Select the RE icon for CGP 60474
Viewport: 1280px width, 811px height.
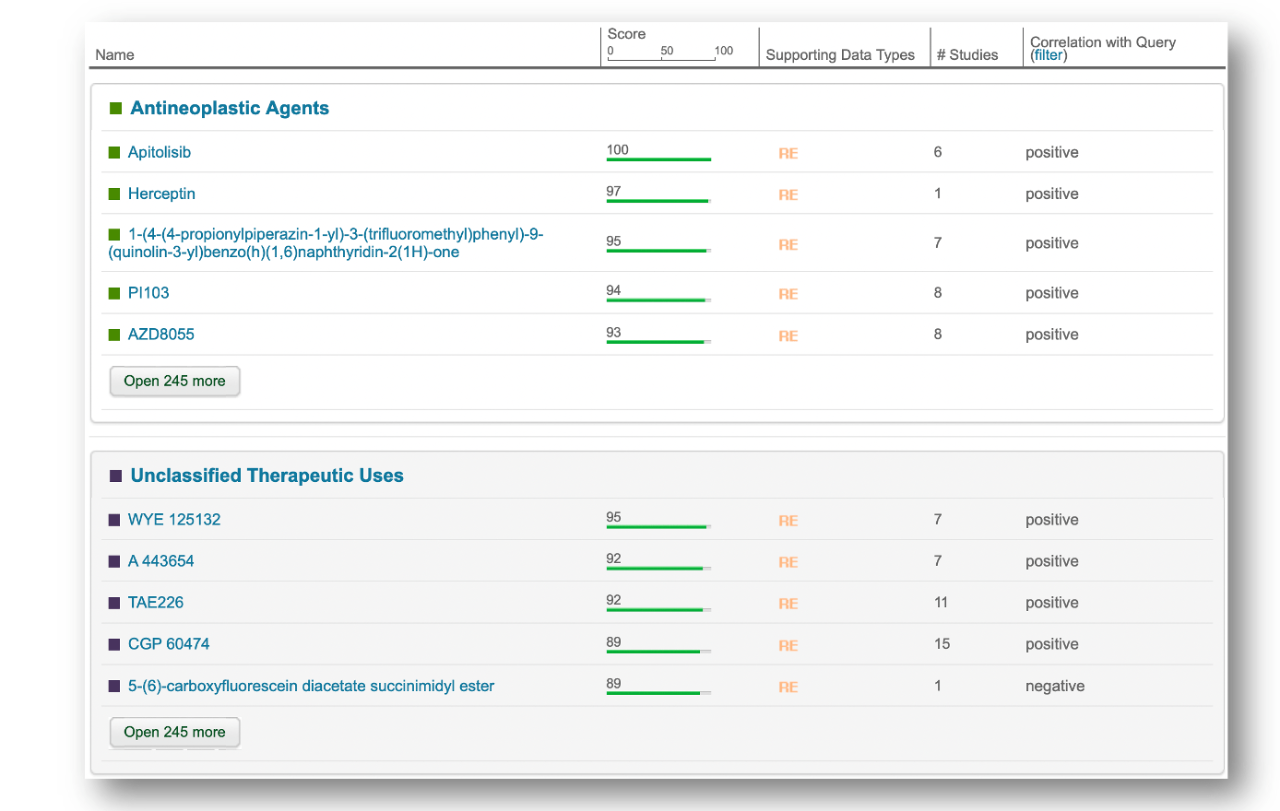(788, 645)
